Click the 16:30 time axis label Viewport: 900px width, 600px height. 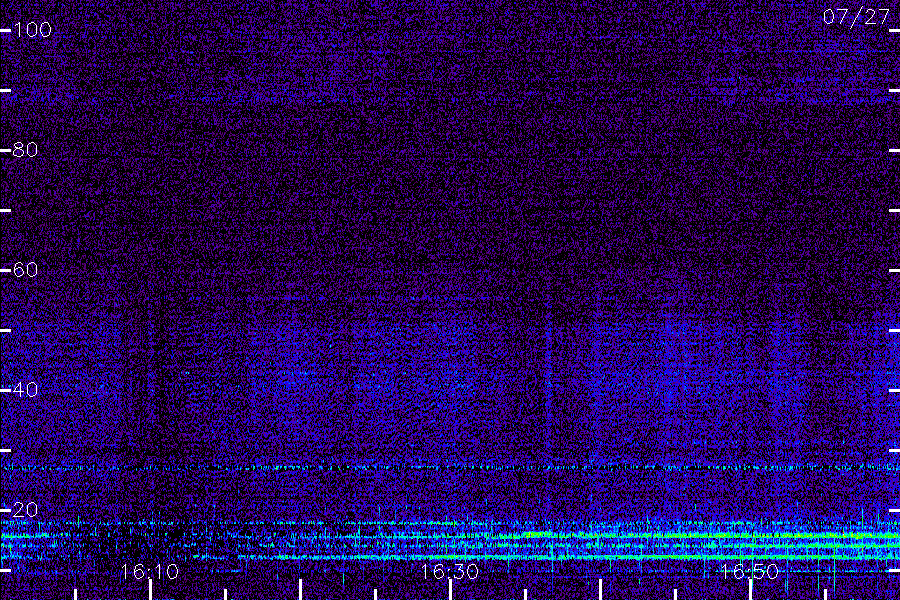[x=449, y=572]
